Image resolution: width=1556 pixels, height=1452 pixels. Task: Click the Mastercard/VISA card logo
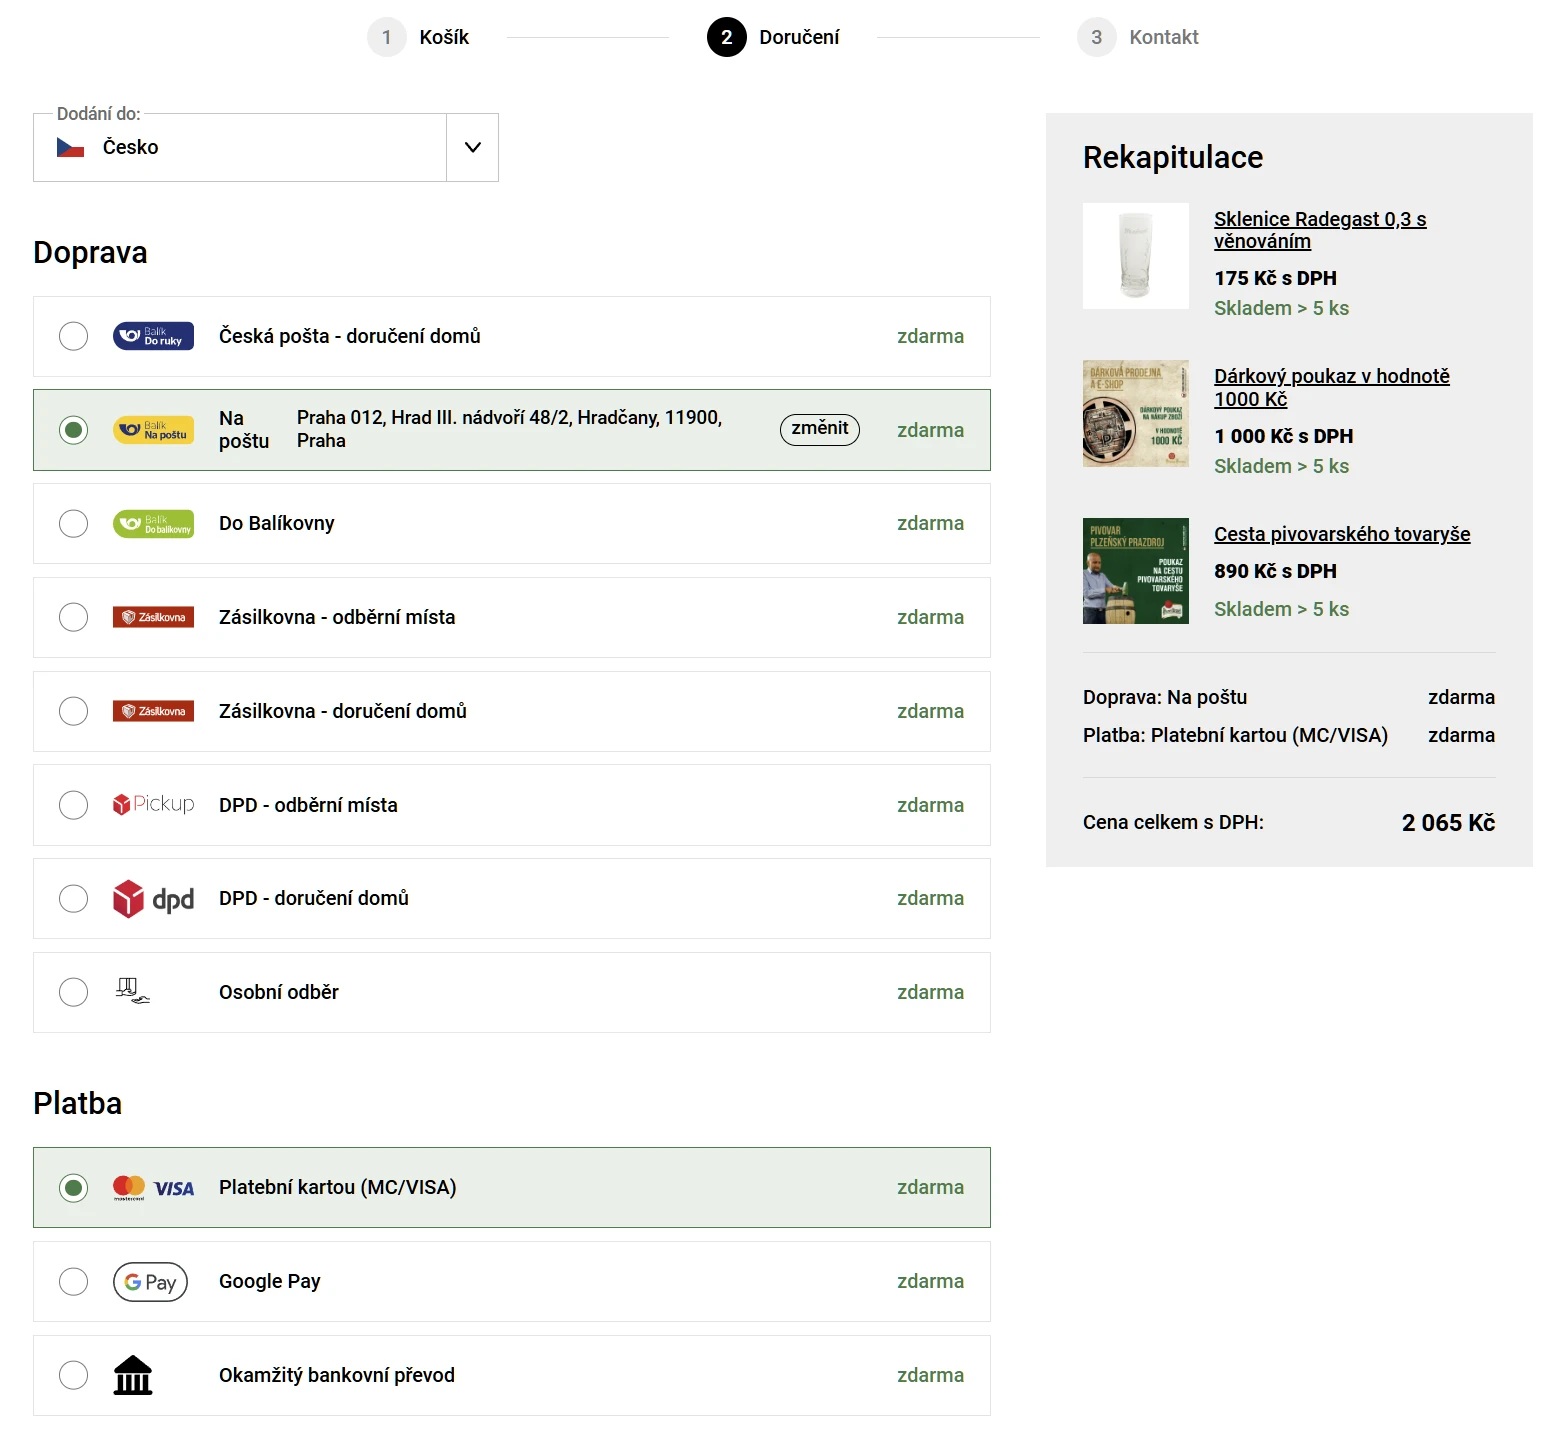(153, 1188)
